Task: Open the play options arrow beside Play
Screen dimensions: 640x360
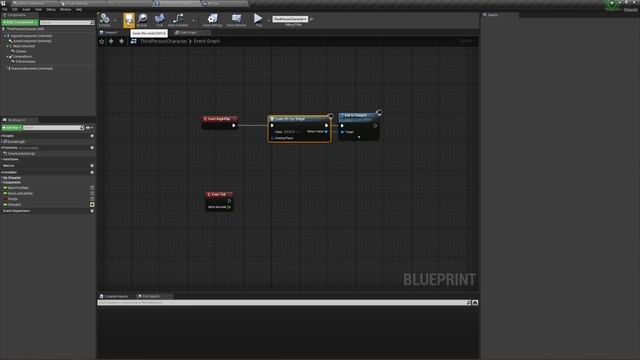Action: (x=269, y=20)
